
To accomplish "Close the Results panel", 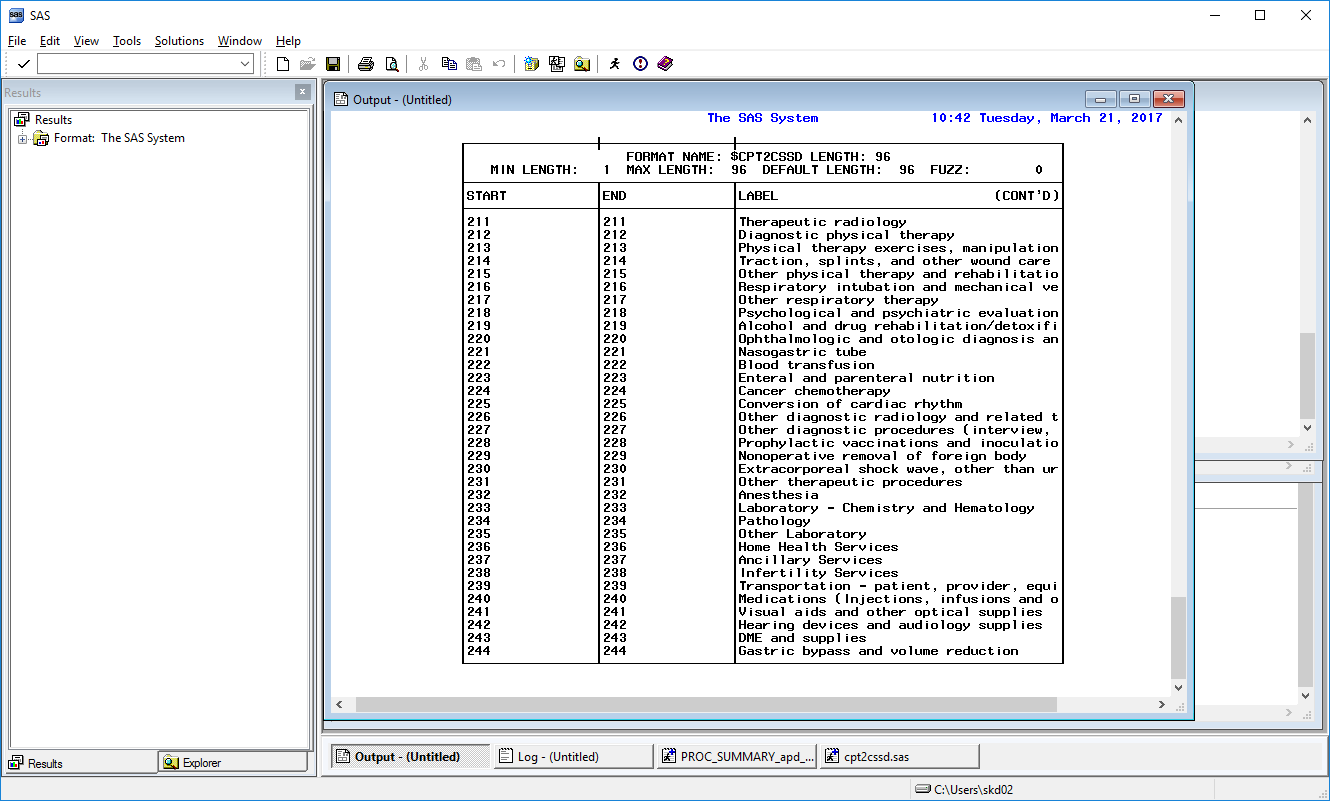I will pyautogui.click(x=302, y=92).
